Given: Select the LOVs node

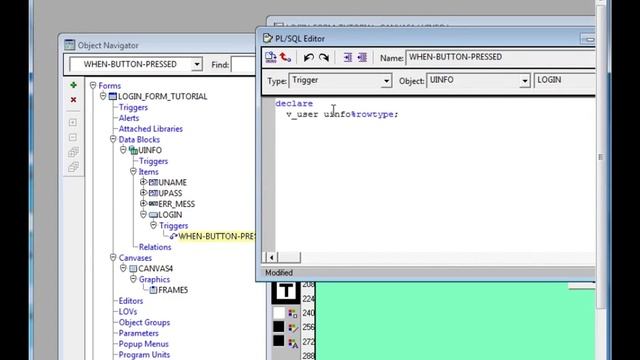Looking at the screenshot, I should [x=128, y=311].
